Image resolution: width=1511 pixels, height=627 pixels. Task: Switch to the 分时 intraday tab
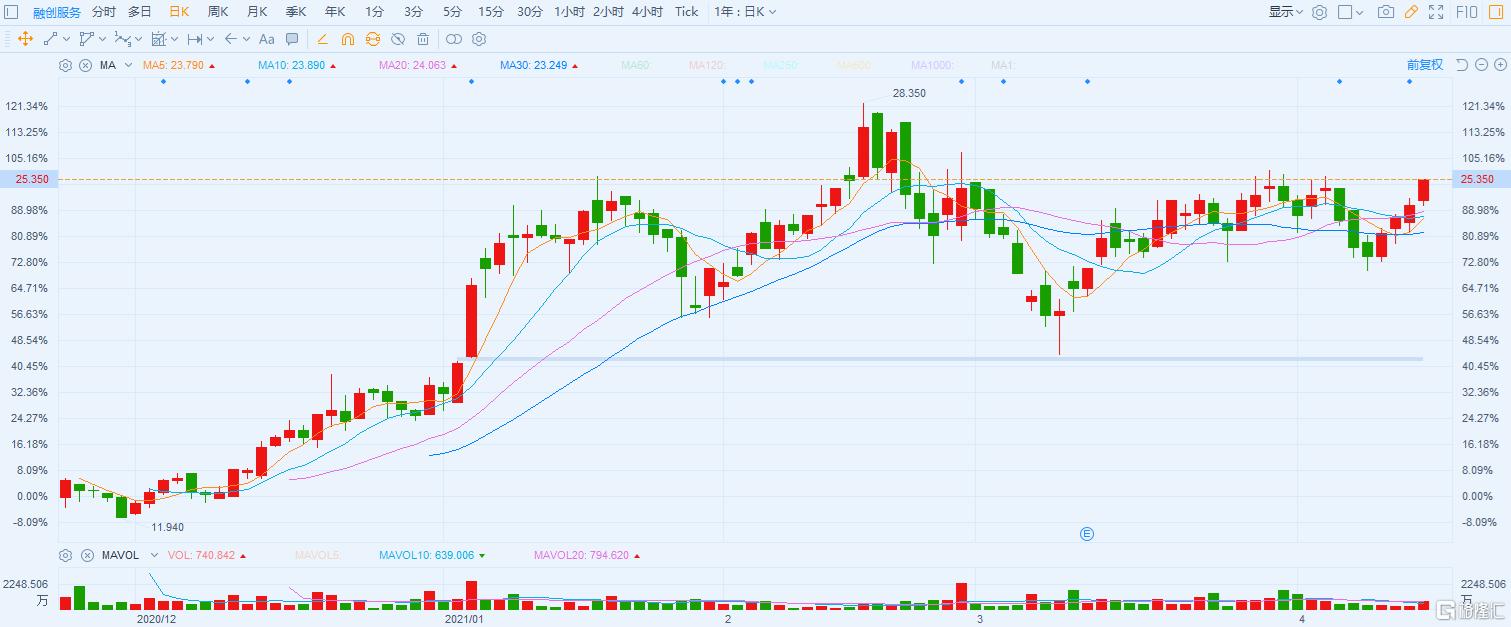pos(103,12)
